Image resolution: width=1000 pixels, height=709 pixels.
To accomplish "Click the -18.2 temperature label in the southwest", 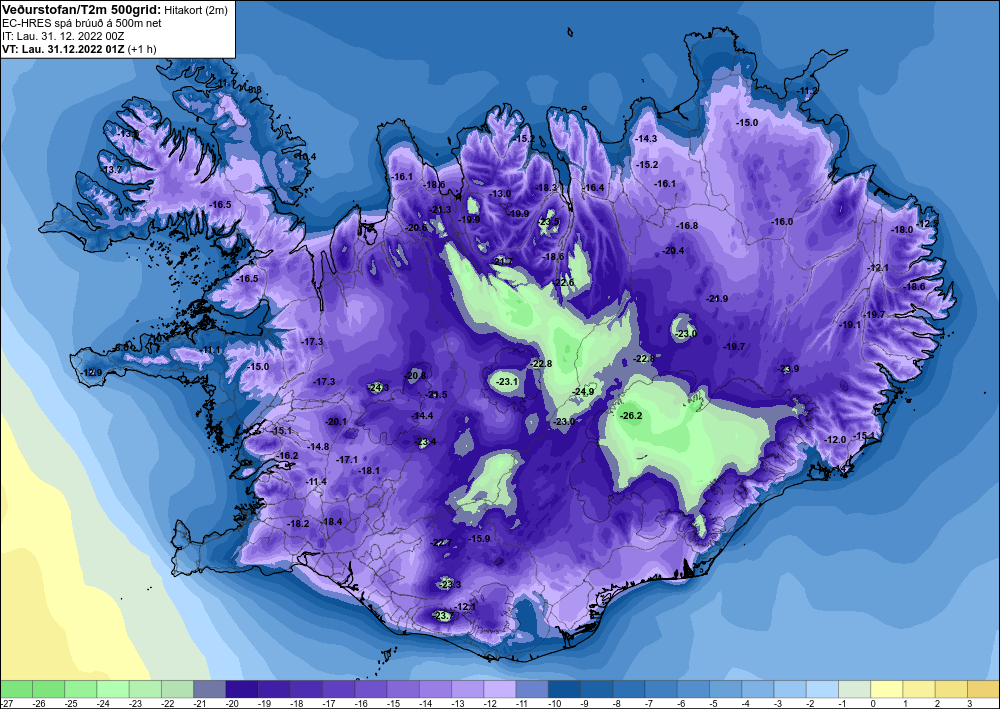I will [298, 523].
